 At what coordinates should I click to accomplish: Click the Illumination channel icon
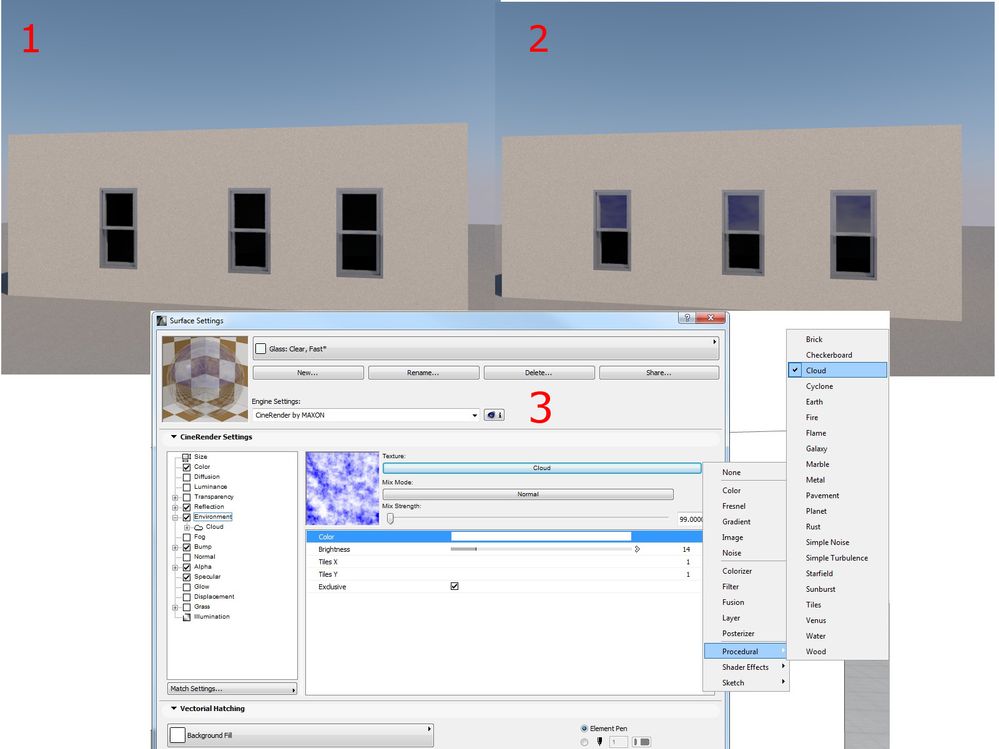[187, 617]
